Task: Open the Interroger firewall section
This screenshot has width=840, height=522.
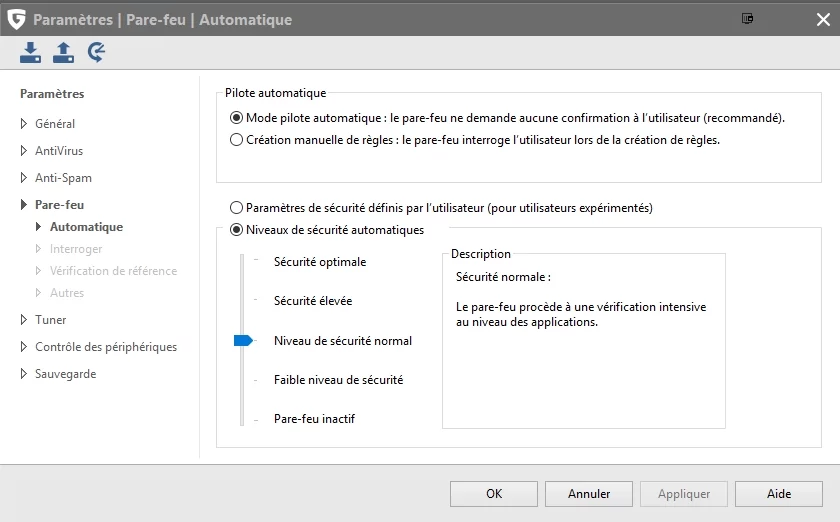Action: point(76,249)
